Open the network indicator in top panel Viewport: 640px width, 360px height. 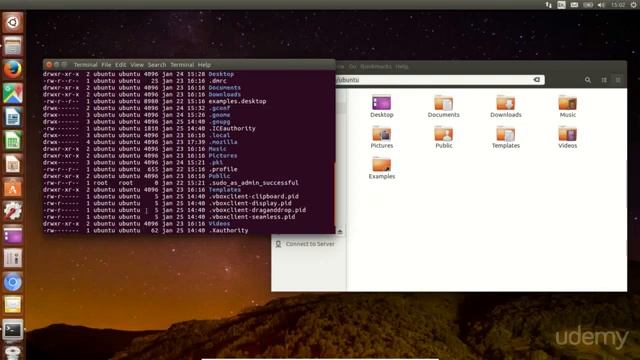pyautogui.click(x=548, y=5)
